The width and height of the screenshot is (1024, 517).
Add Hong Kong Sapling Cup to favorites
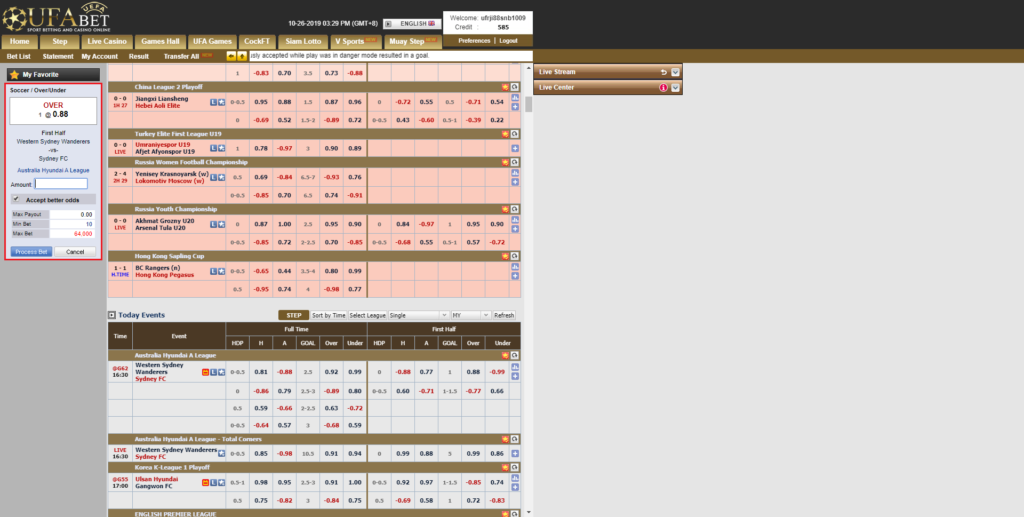505,256
